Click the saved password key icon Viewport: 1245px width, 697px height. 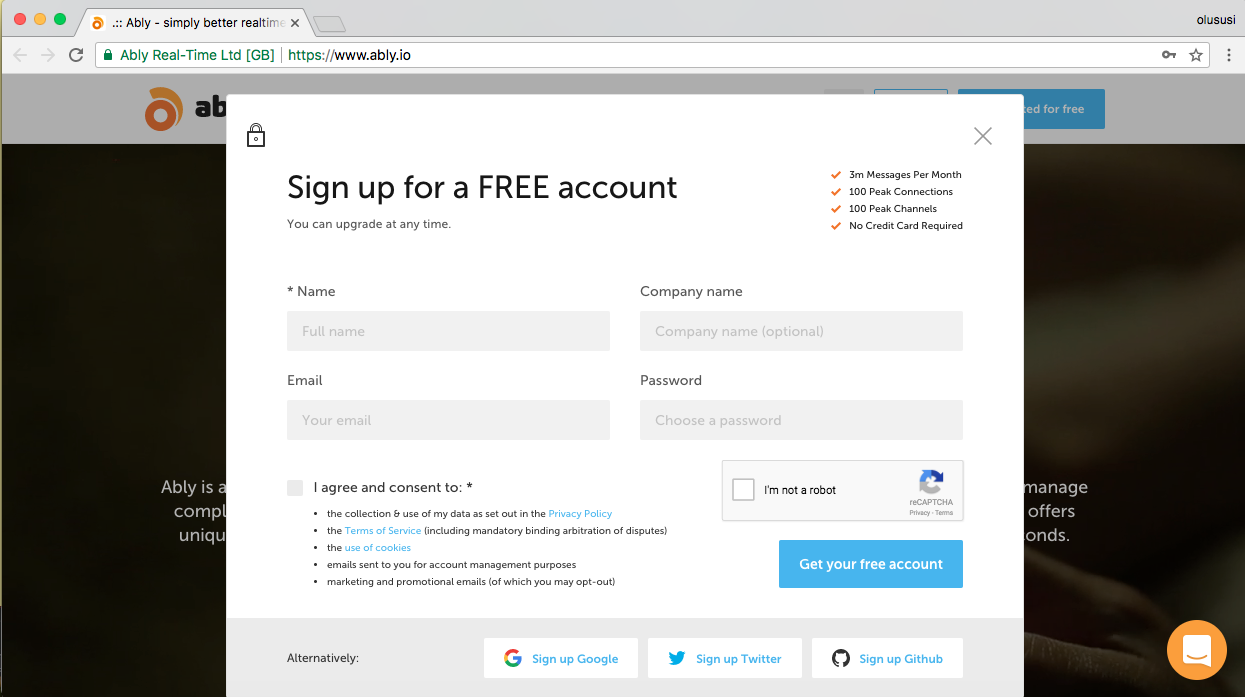(1168, 55)
